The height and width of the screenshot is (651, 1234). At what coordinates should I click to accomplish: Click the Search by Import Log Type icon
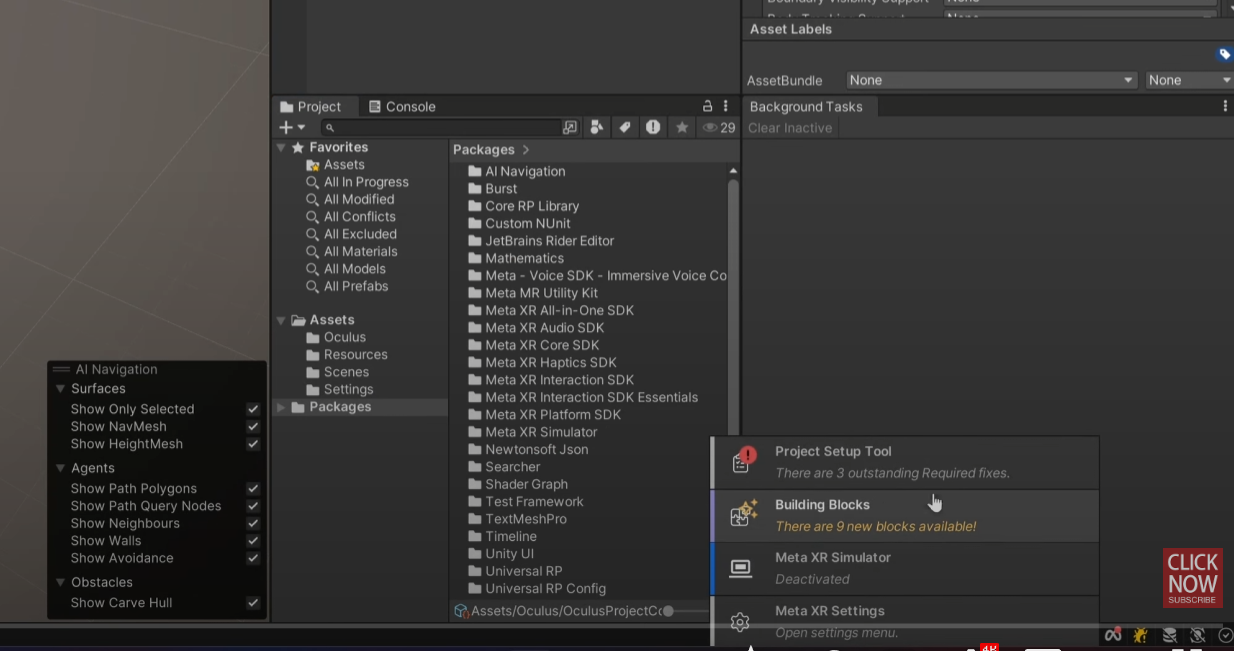click(x=653, y=128)
